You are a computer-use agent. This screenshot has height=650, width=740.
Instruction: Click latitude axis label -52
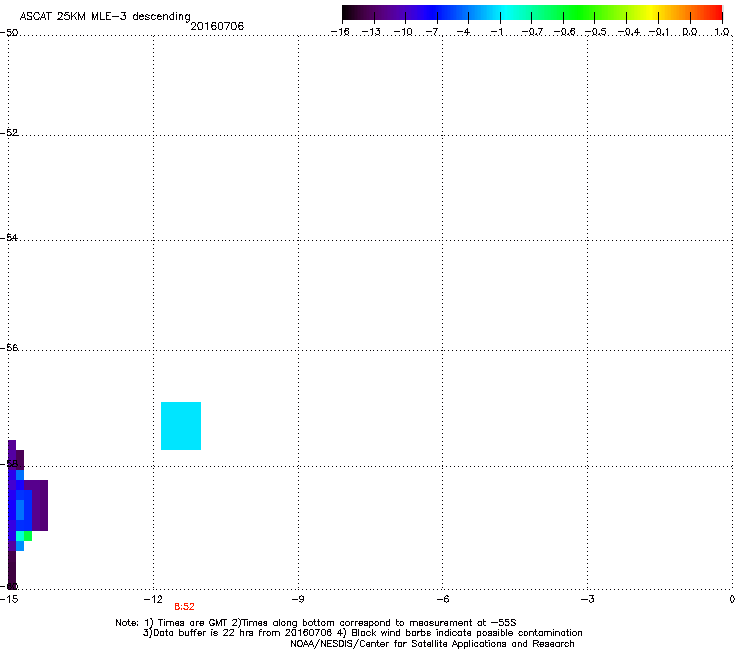(9, 133)
